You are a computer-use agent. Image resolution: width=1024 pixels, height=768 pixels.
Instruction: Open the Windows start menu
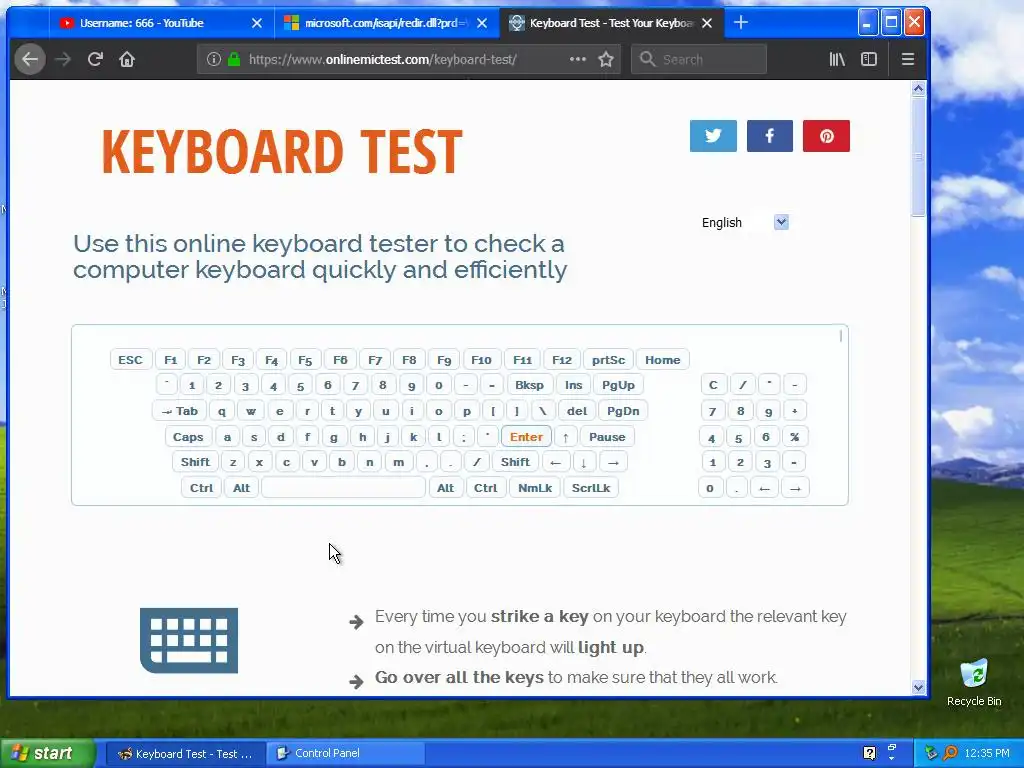pos(47,753)
